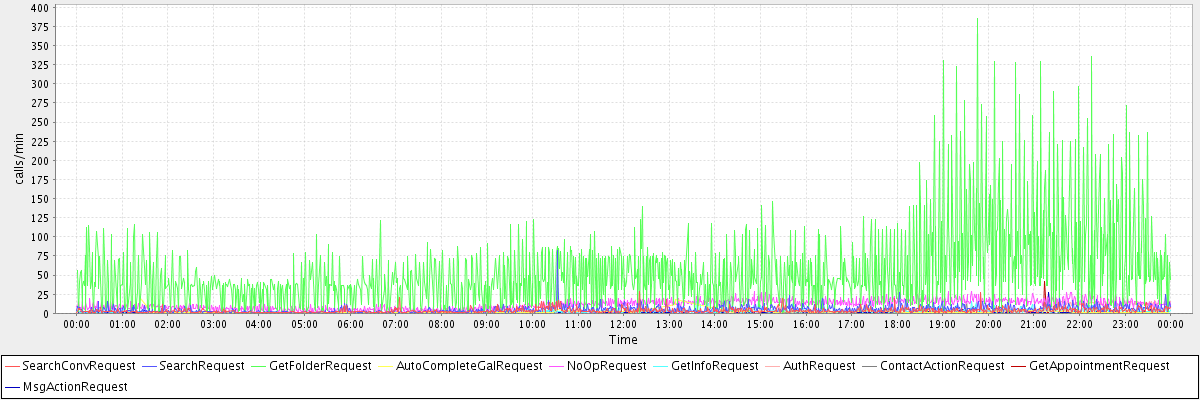Select the 00:00 tick at left edge
Image resolution: width=1200 pixels, height=400 pixels.
pos(77,324)
